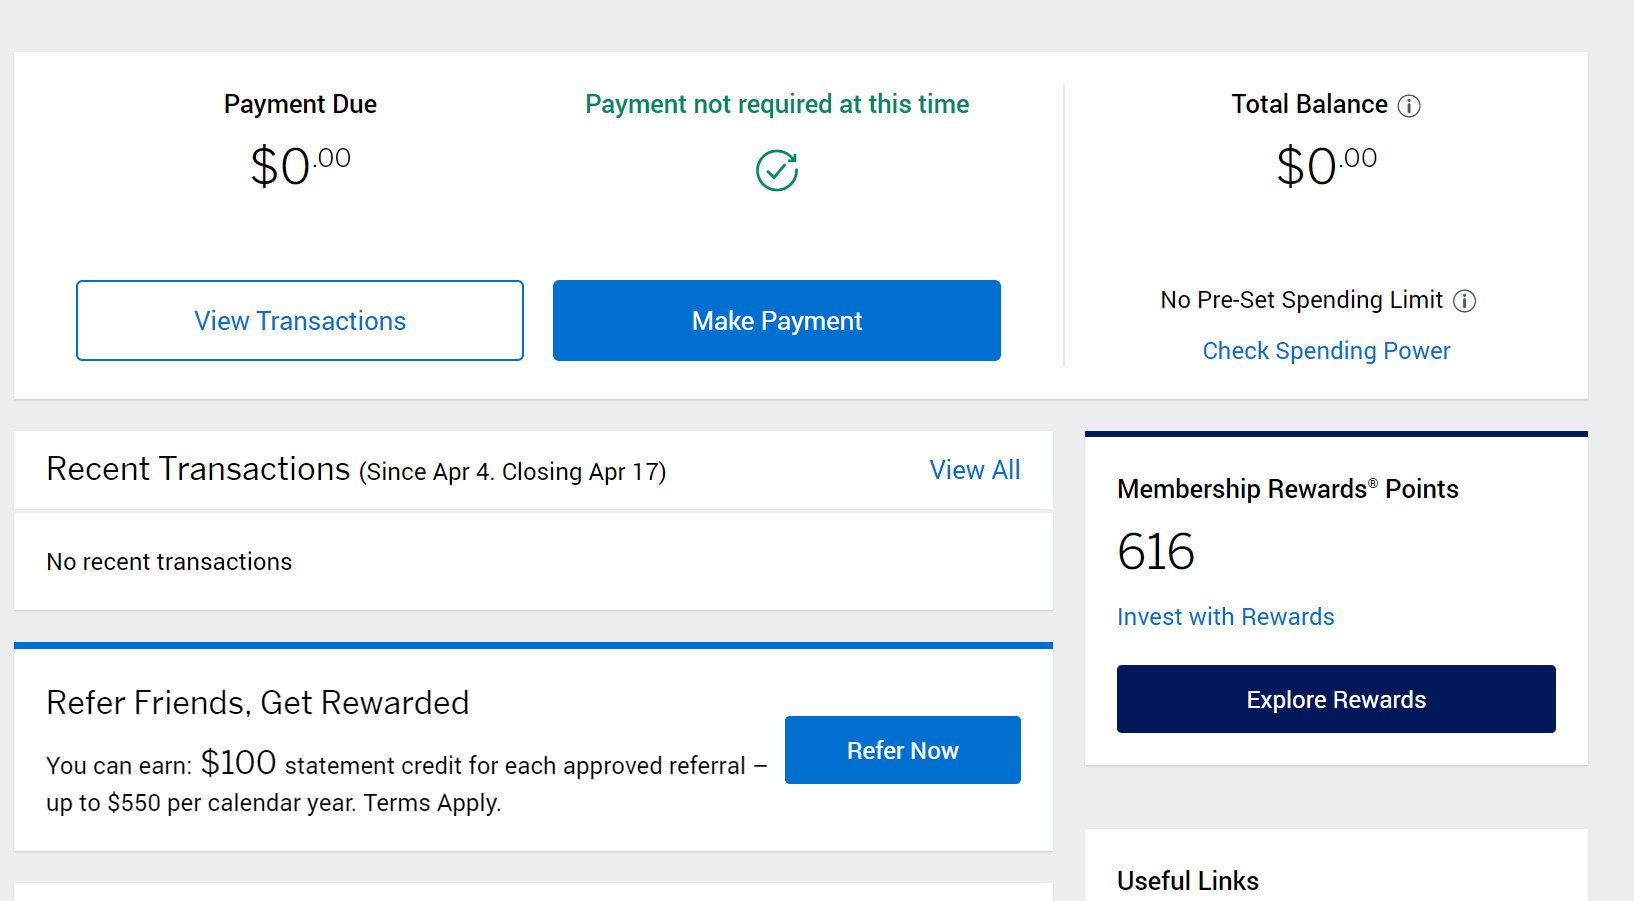Click the Total Balance info icon
Screen dimensions: 1634x901
pos(1408,106)
